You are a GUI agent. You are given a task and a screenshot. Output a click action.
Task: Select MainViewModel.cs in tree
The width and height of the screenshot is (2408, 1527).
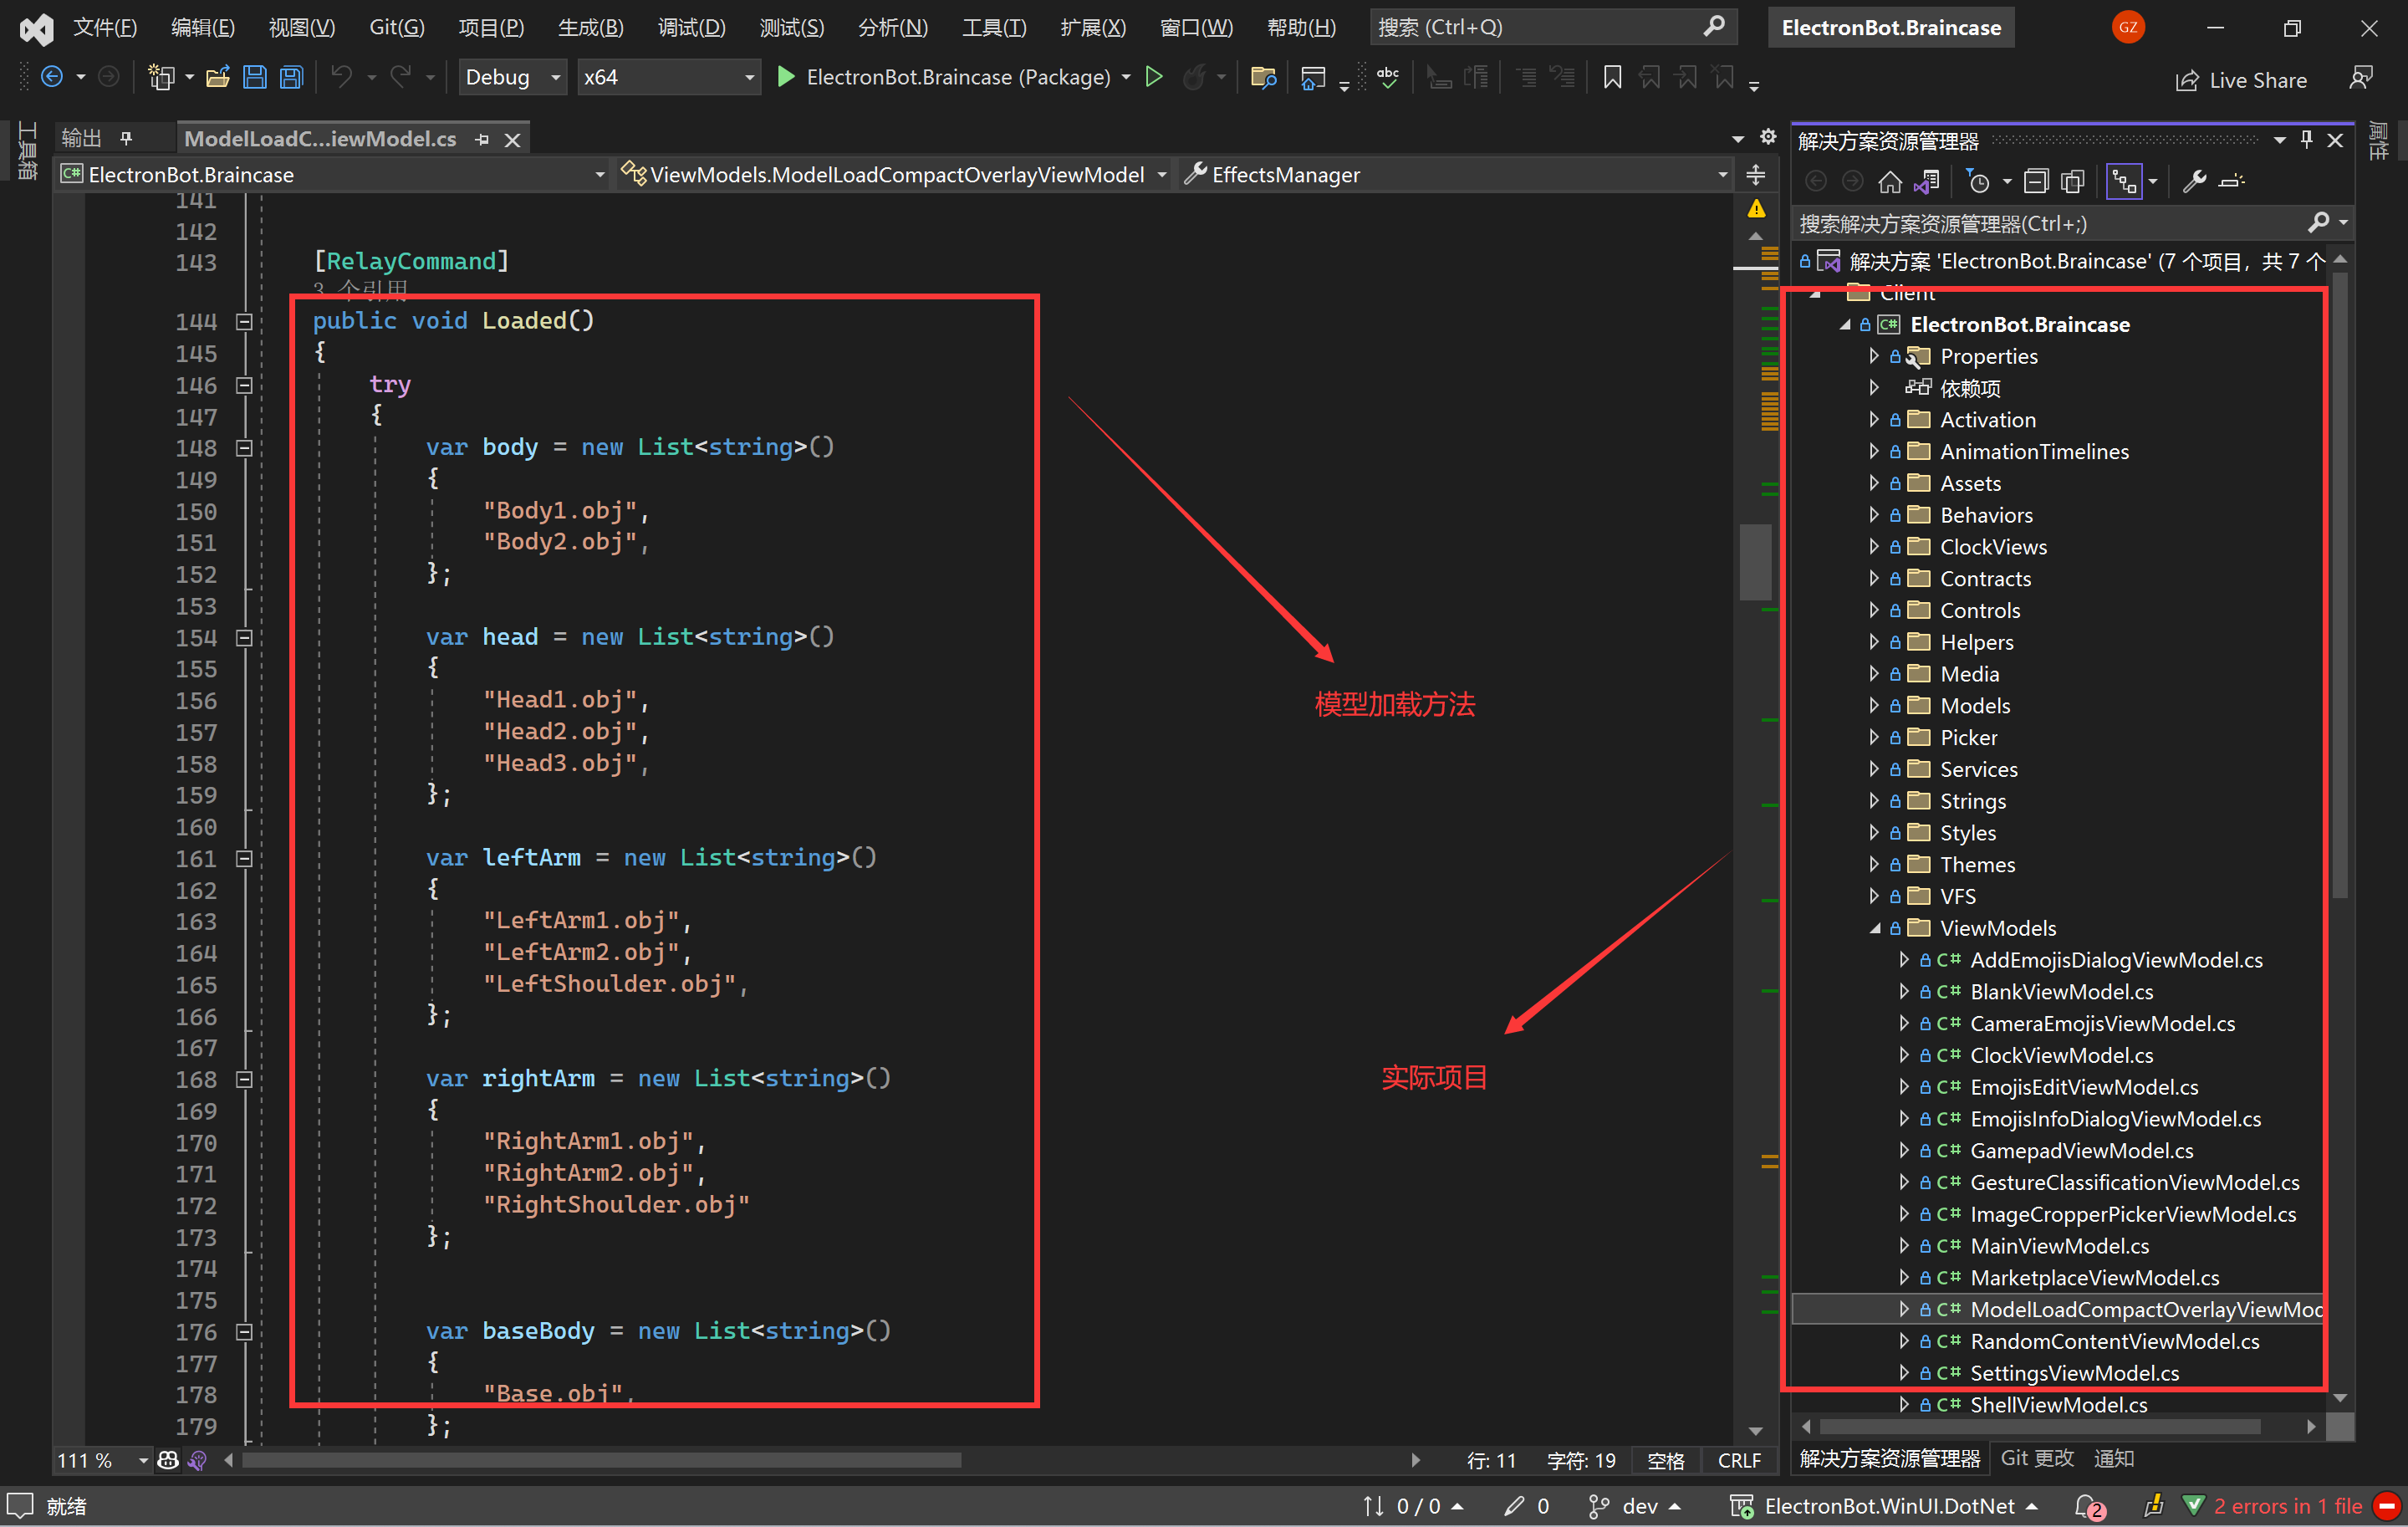pos(2059,1246)
